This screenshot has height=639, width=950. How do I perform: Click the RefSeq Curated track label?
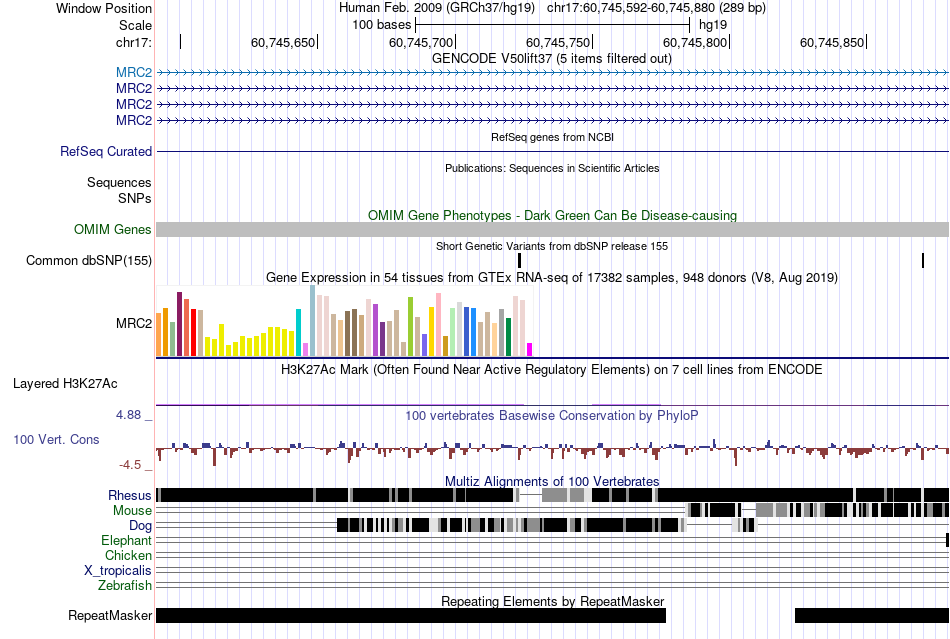106,151
